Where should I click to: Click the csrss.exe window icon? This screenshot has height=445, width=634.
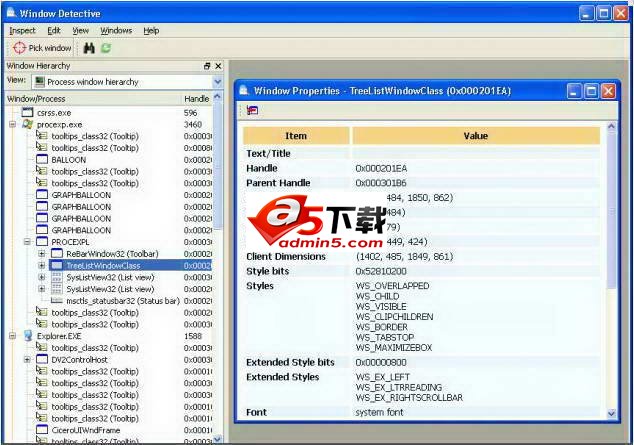(x=27, y=113)
